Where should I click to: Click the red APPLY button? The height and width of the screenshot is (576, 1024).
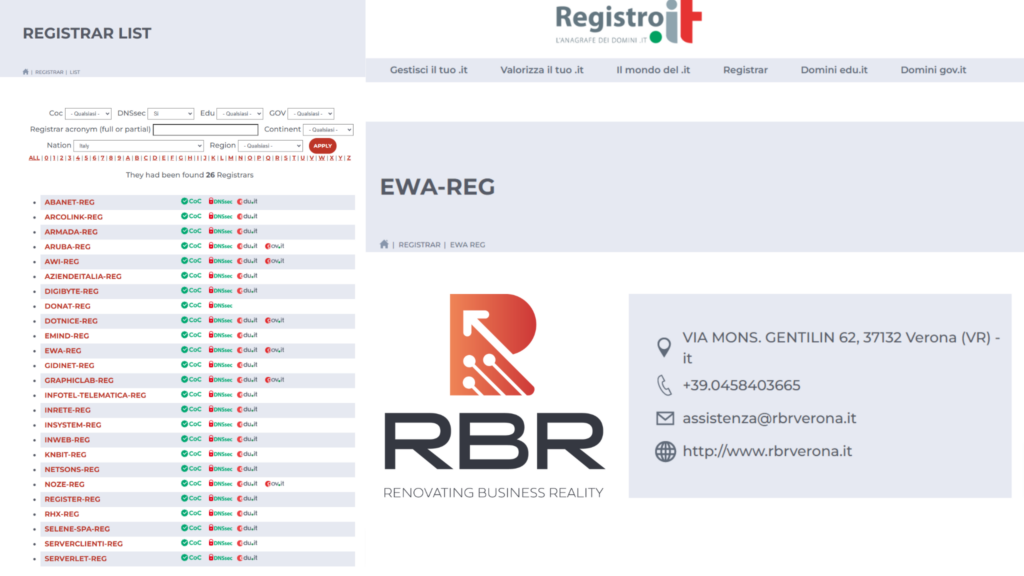click(323, 146)
